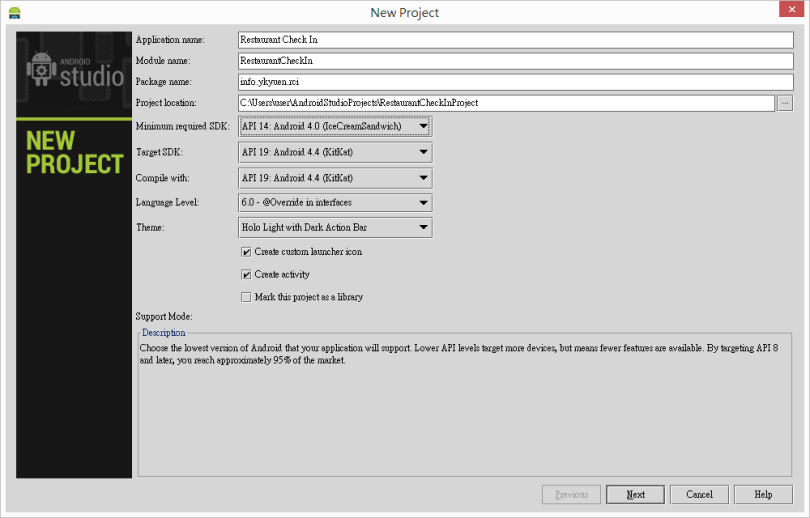Screen dimensions: 810x518
Task: Open Help for the wizard
Action: 763,494
